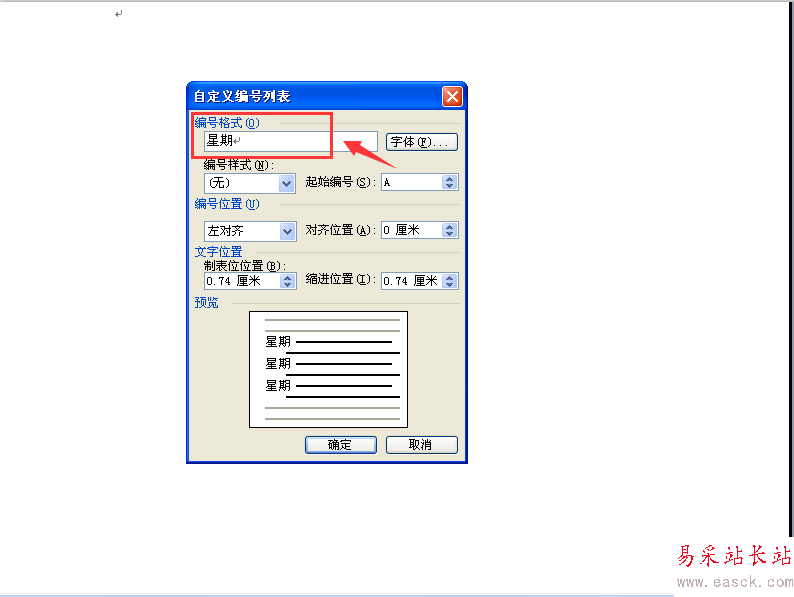Click the 预览 section label
This screenshot has width=794, height=597.
pyautogui.click(x=206, y=303)
